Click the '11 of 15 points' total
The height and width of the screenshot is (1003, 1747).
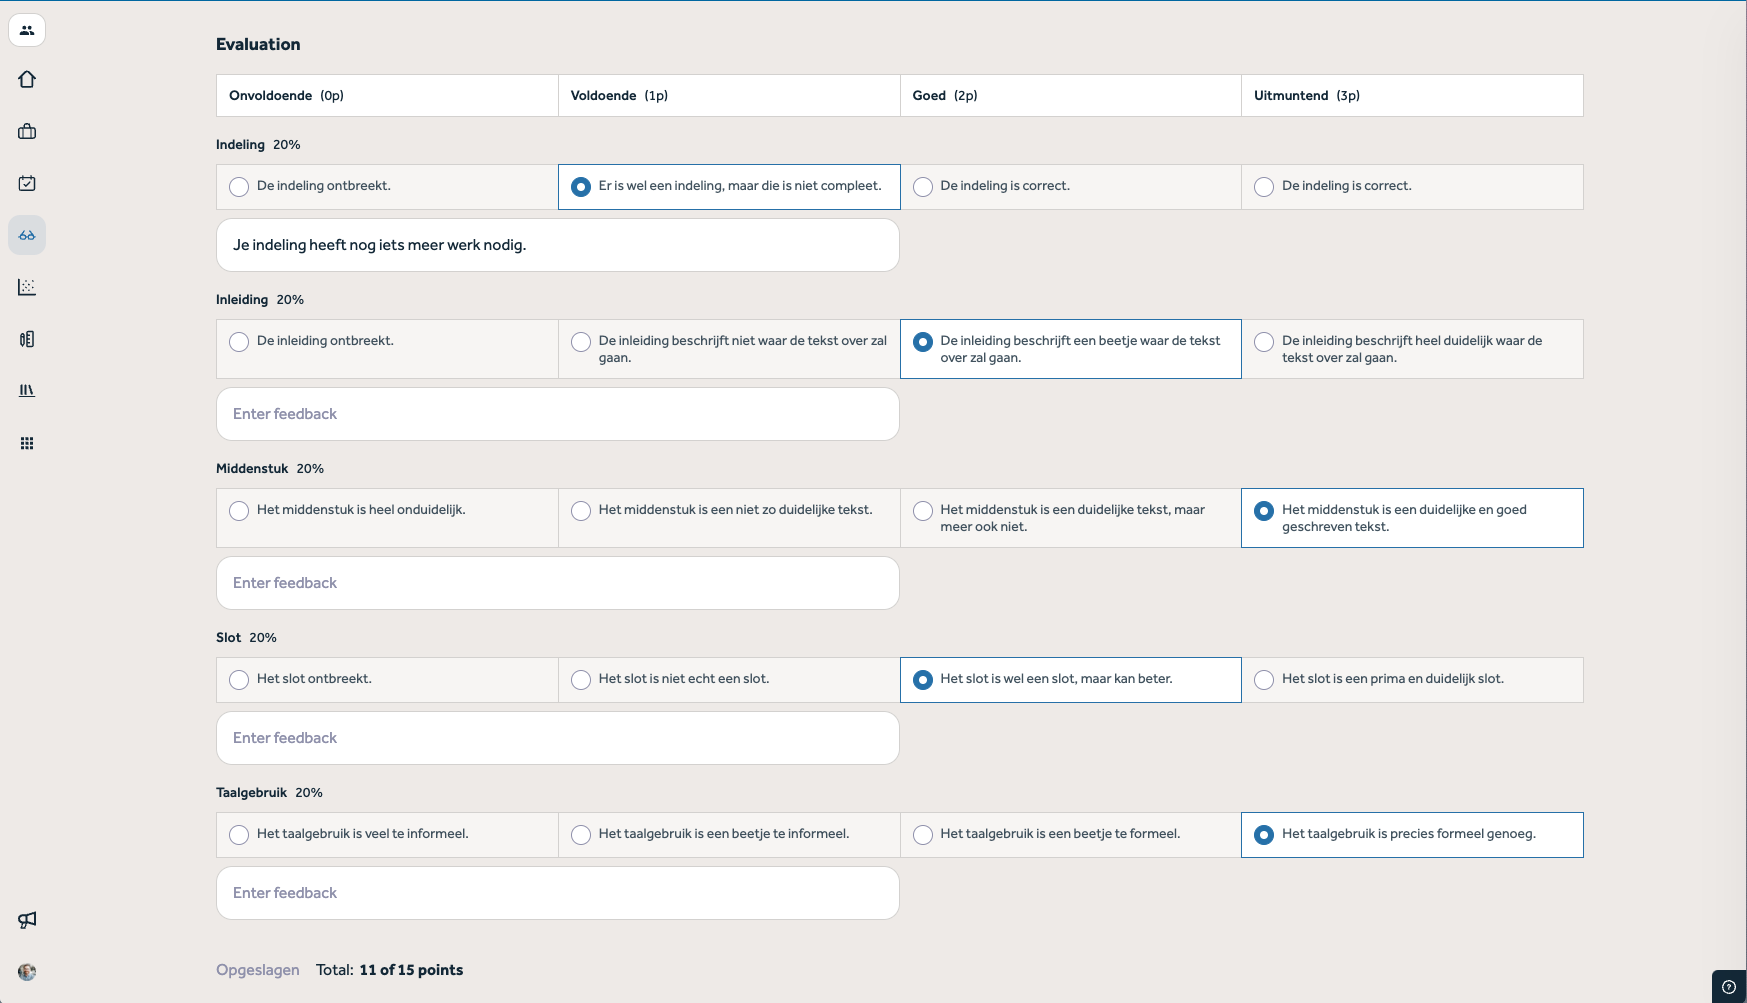pyautogui.click(x=411, y=970)
